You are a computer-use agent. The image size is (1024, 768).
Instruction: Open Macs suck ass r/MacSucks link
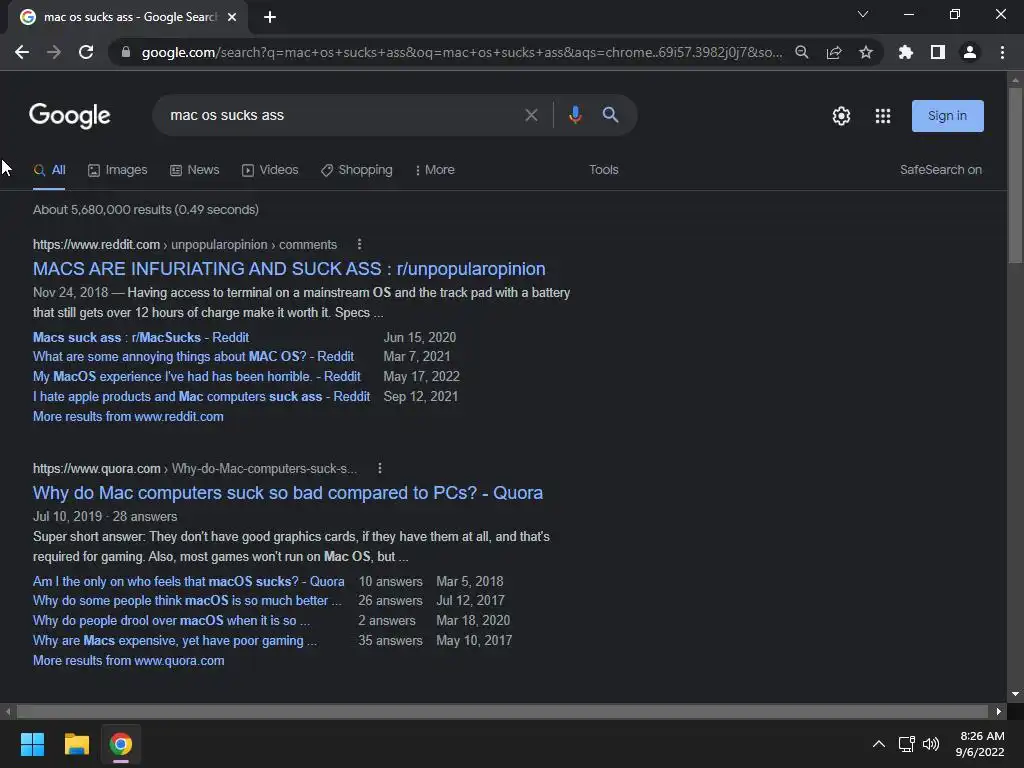coord(141,337)
